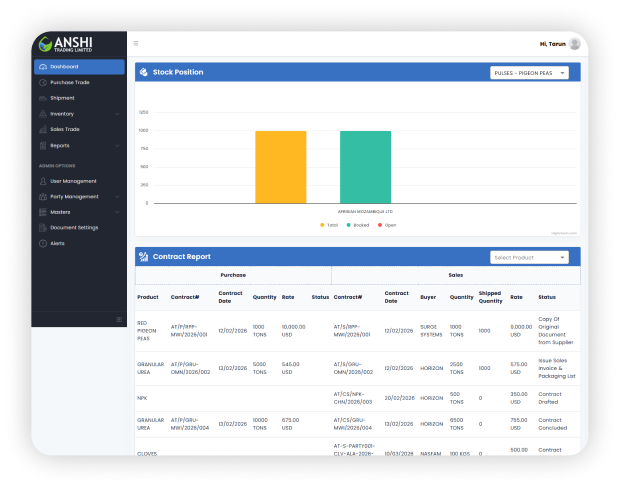Click the Product column header
Image resolution: width=620 pixels, height=487 pixels.
click(148, 297)
